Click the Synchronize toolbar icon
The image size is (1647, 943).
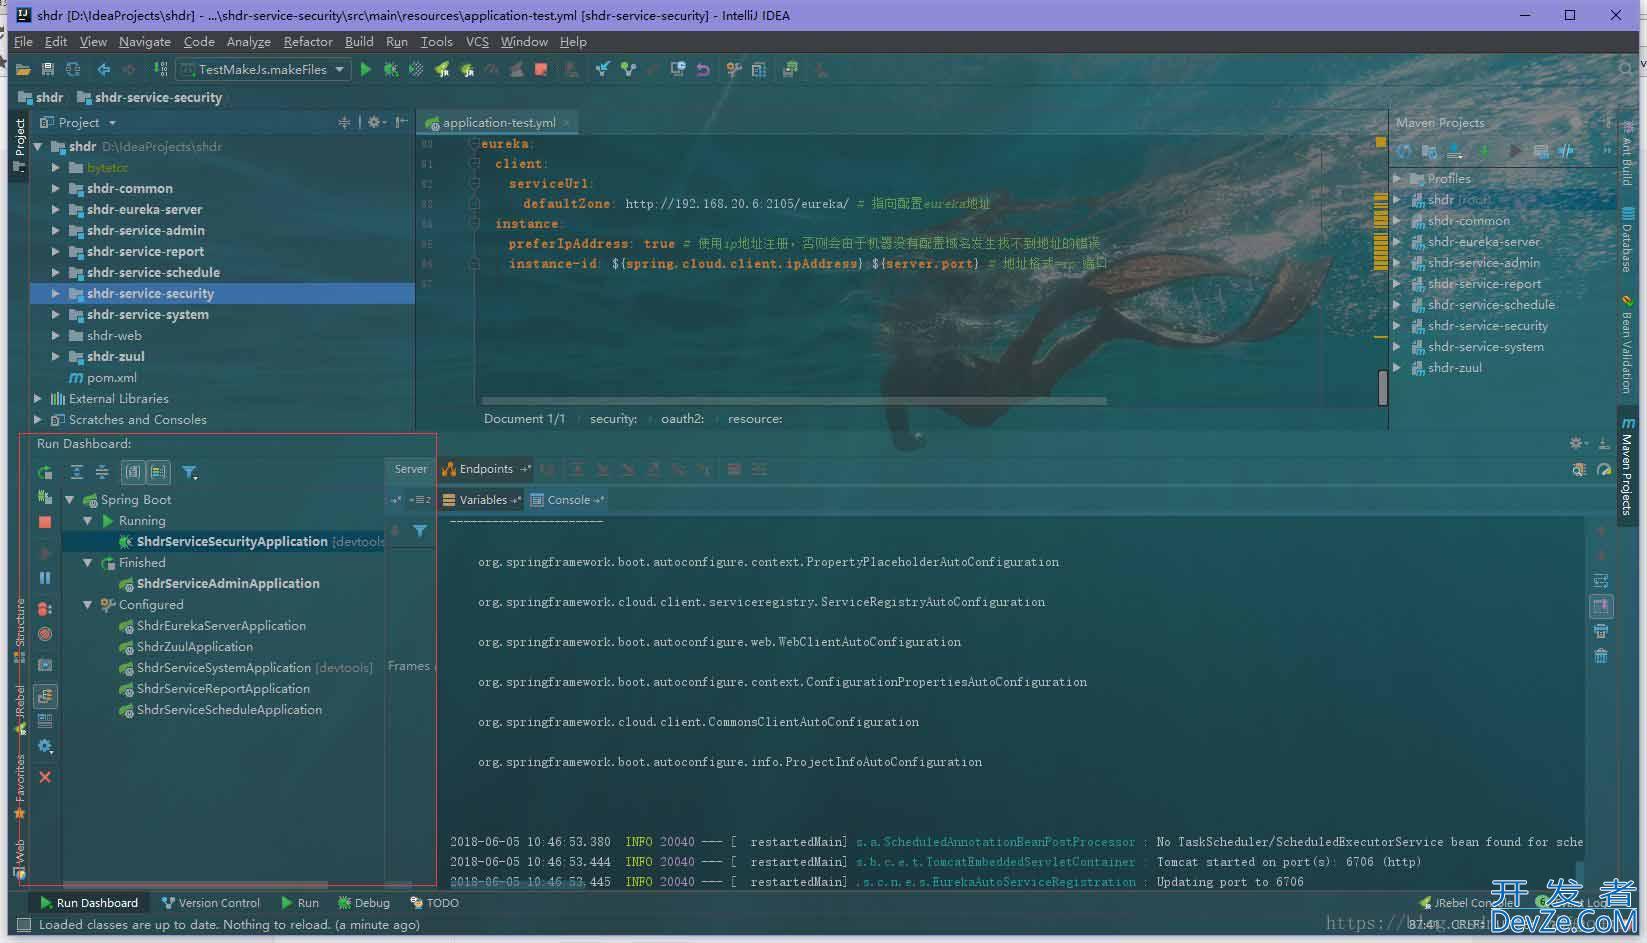click(x=73, y=69)
